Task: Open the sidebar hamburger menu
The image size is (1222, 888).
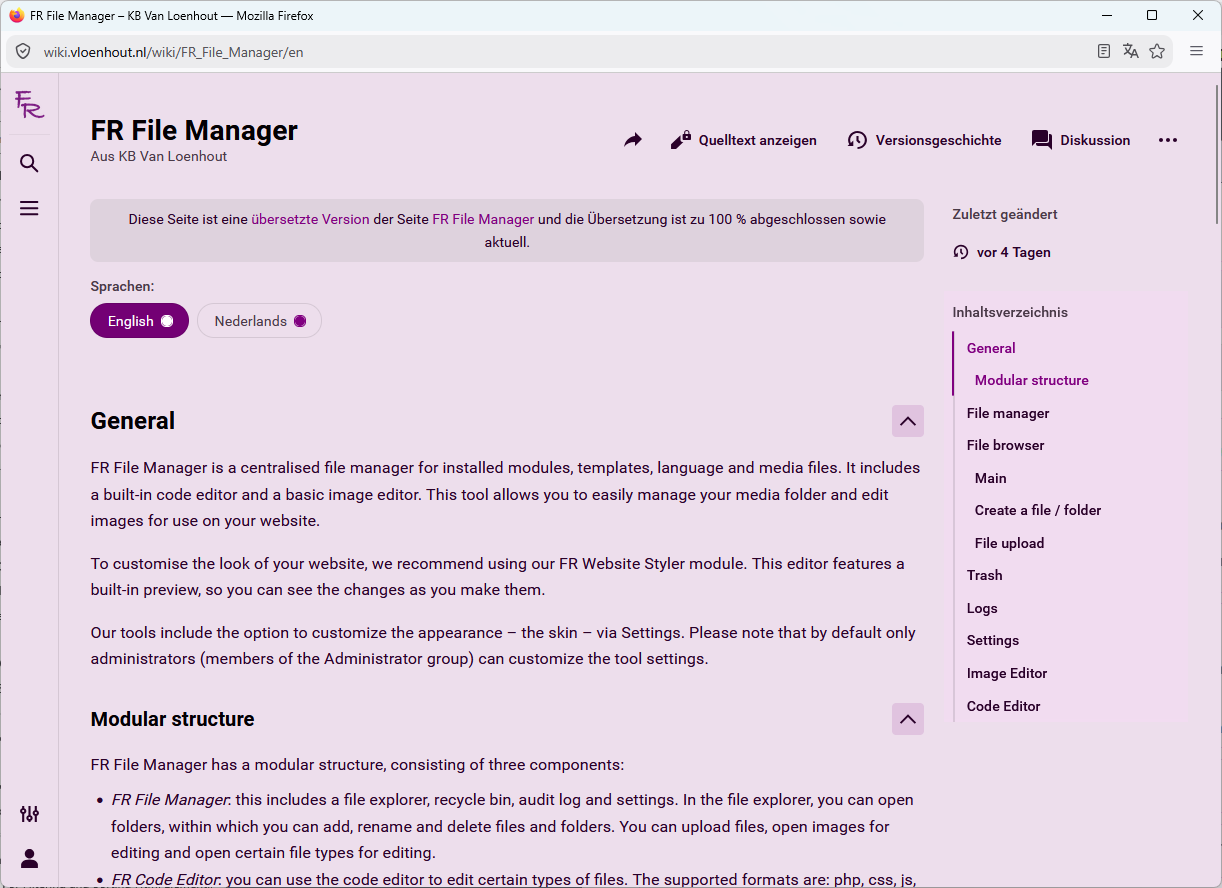Action: tap(29, 208)
